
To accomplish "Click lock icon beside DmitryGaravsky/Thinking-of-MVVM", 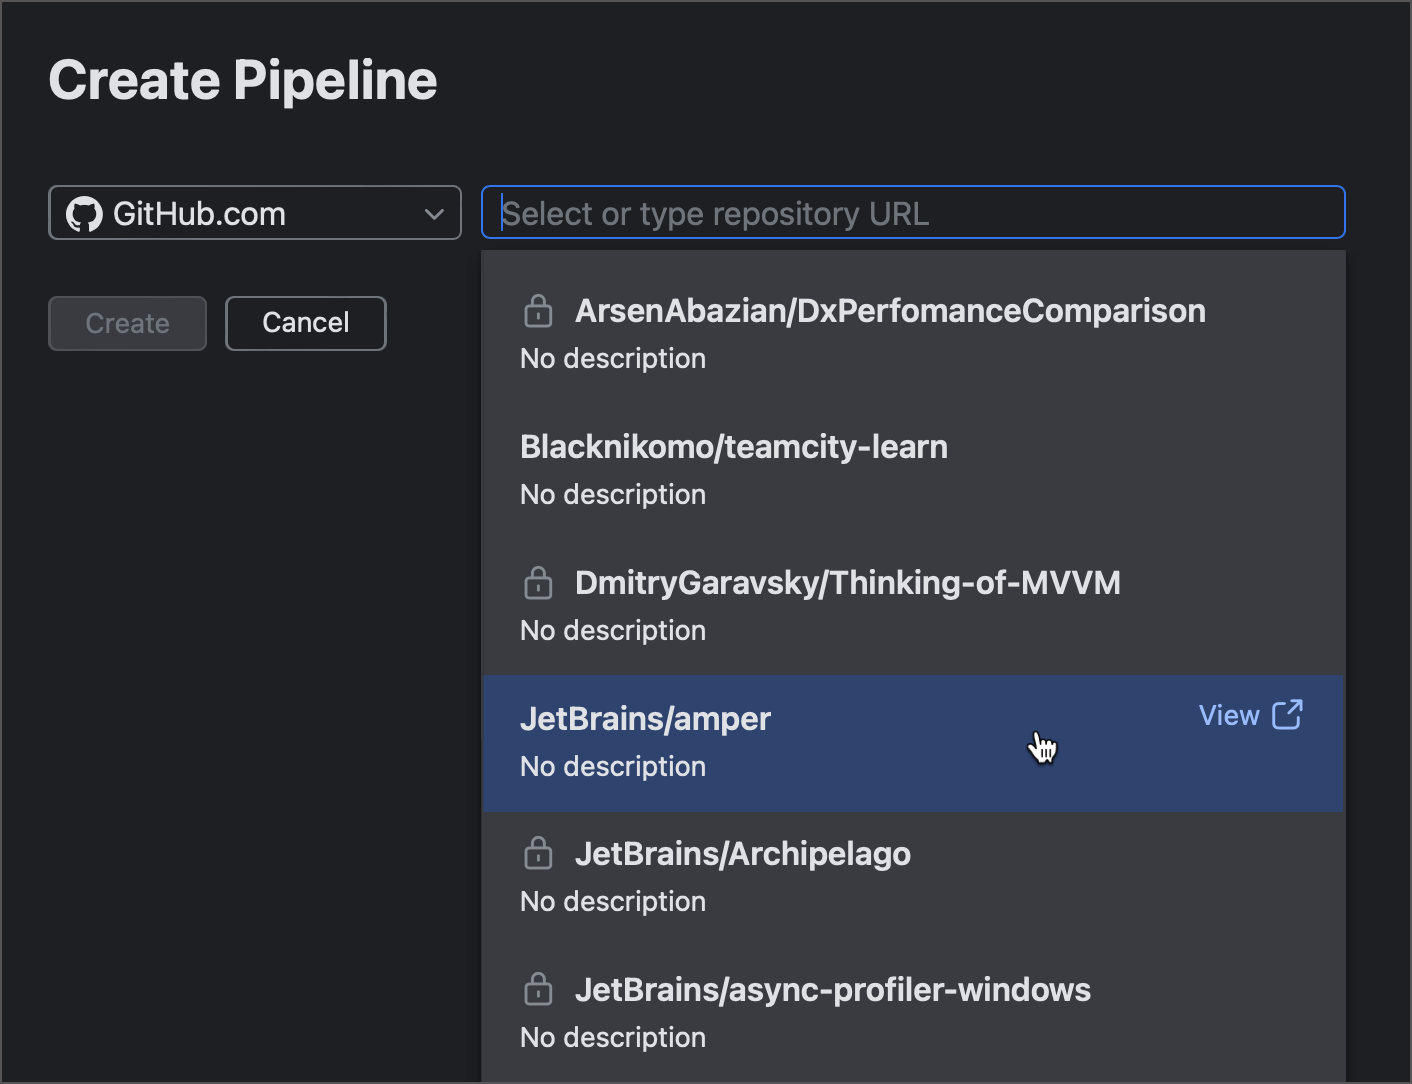I will (538, 583).
